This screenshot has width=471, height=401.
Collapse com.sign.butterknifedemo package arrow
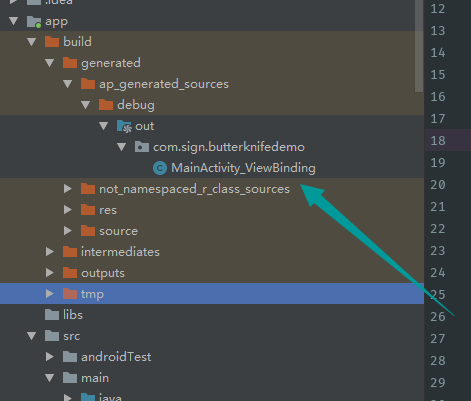point(122,147)
